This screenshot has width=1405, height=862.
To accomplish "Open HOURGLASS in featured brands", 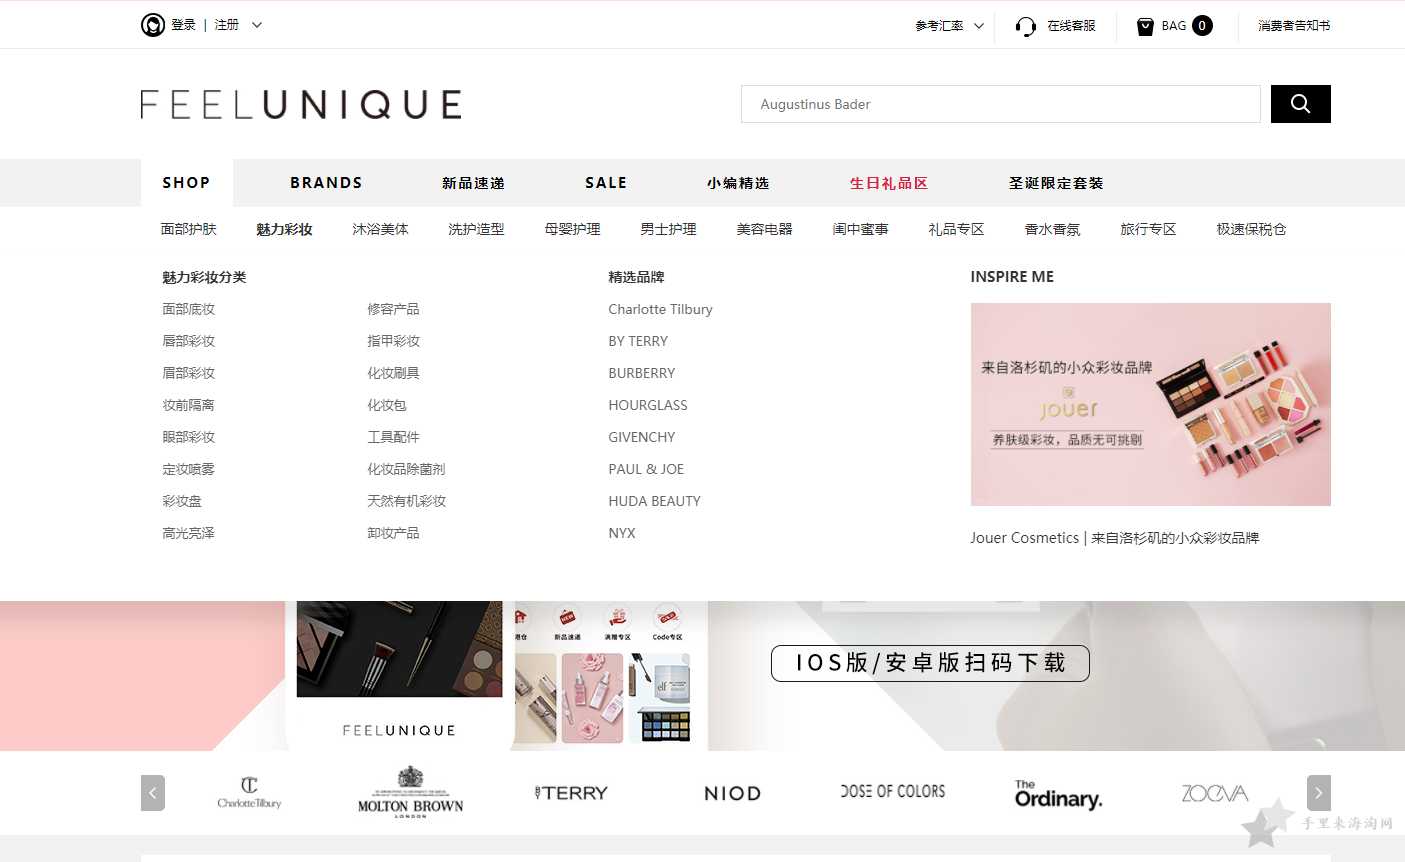I will (648, 405).
